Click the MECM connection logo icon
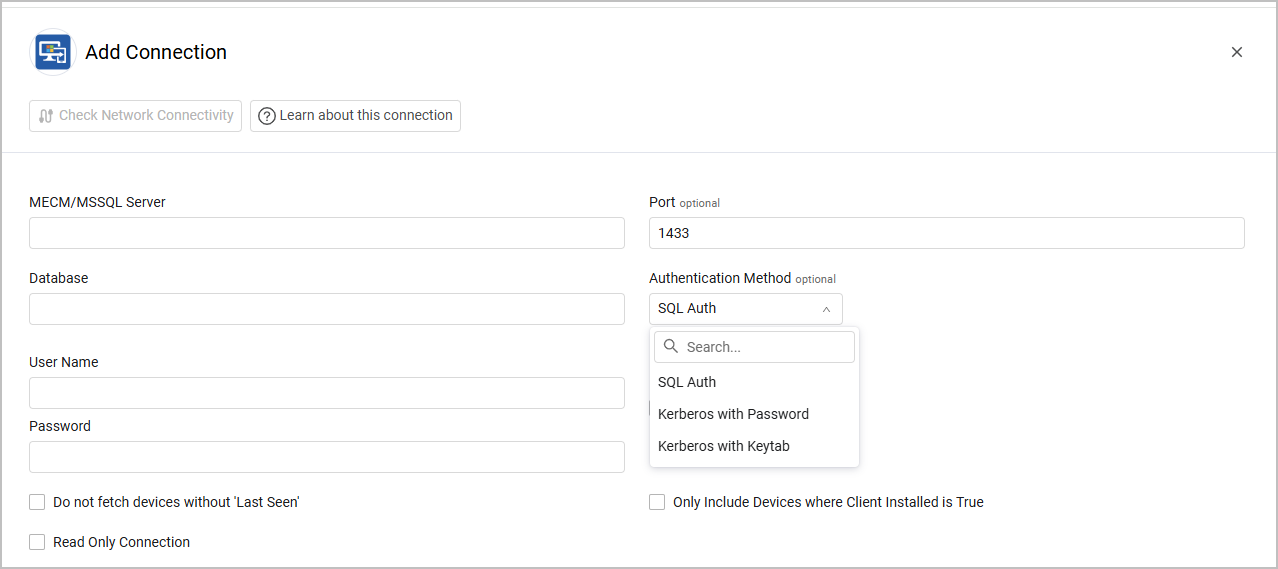 53,52
